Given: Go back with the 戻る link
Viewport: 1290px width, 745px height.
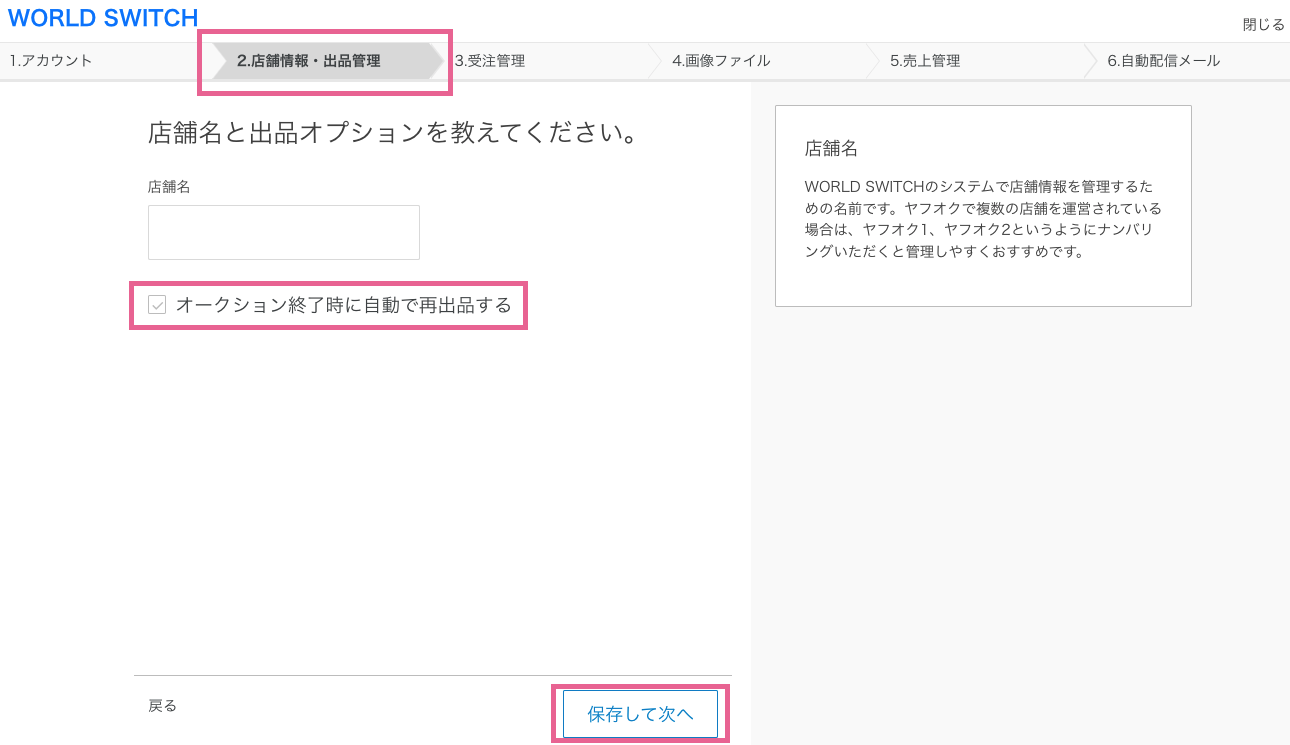Looking at the screenshot, I should click(x=162, y=706).
